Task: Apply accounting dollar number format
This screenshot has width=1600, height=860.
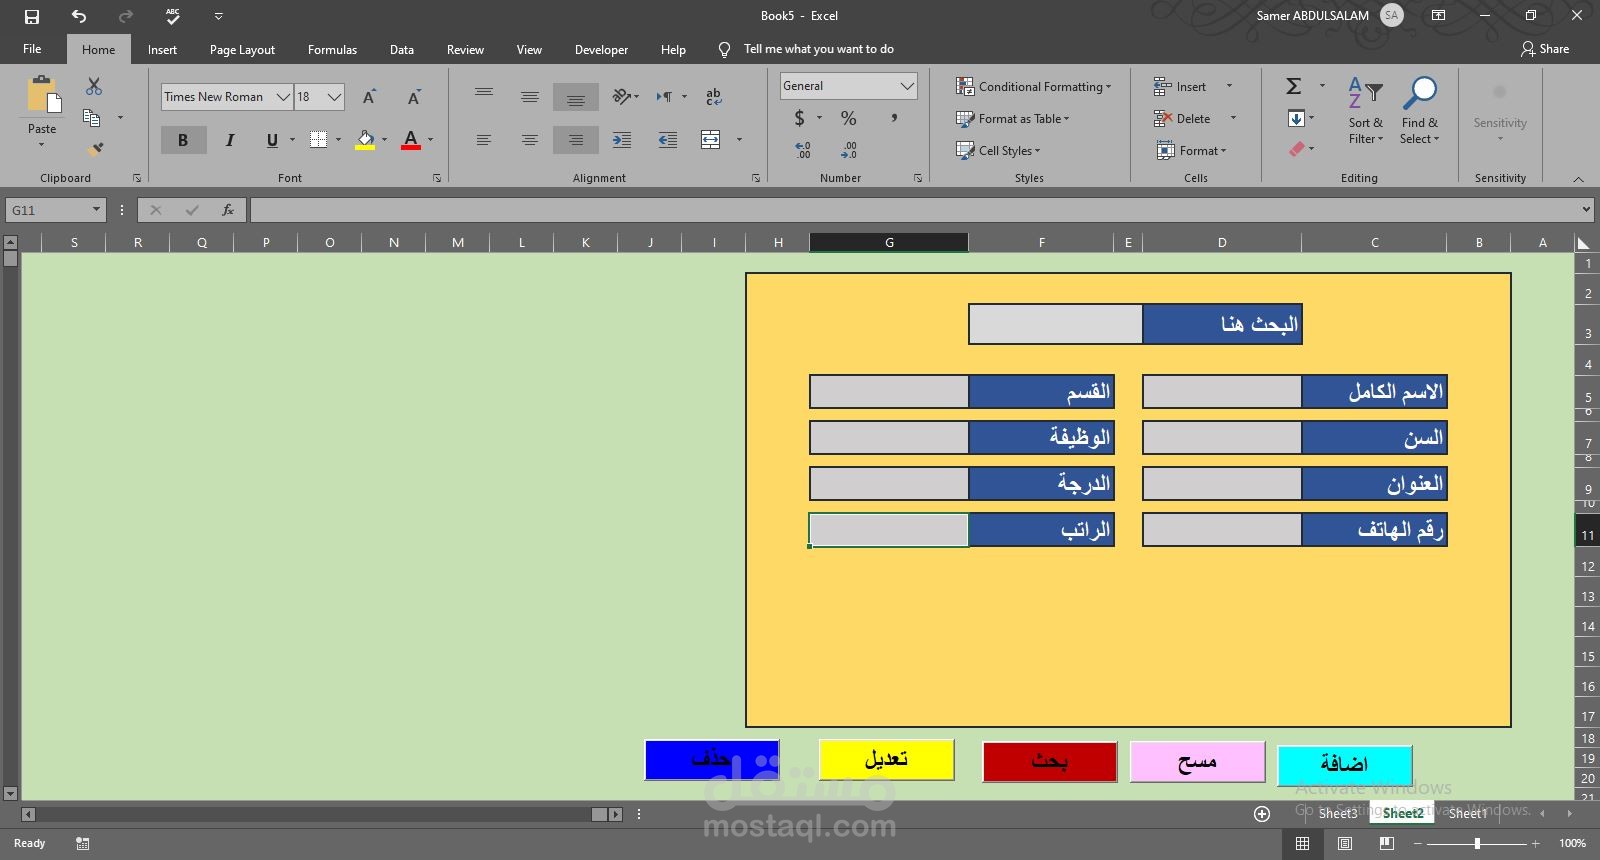Action: tap(799, 118)
